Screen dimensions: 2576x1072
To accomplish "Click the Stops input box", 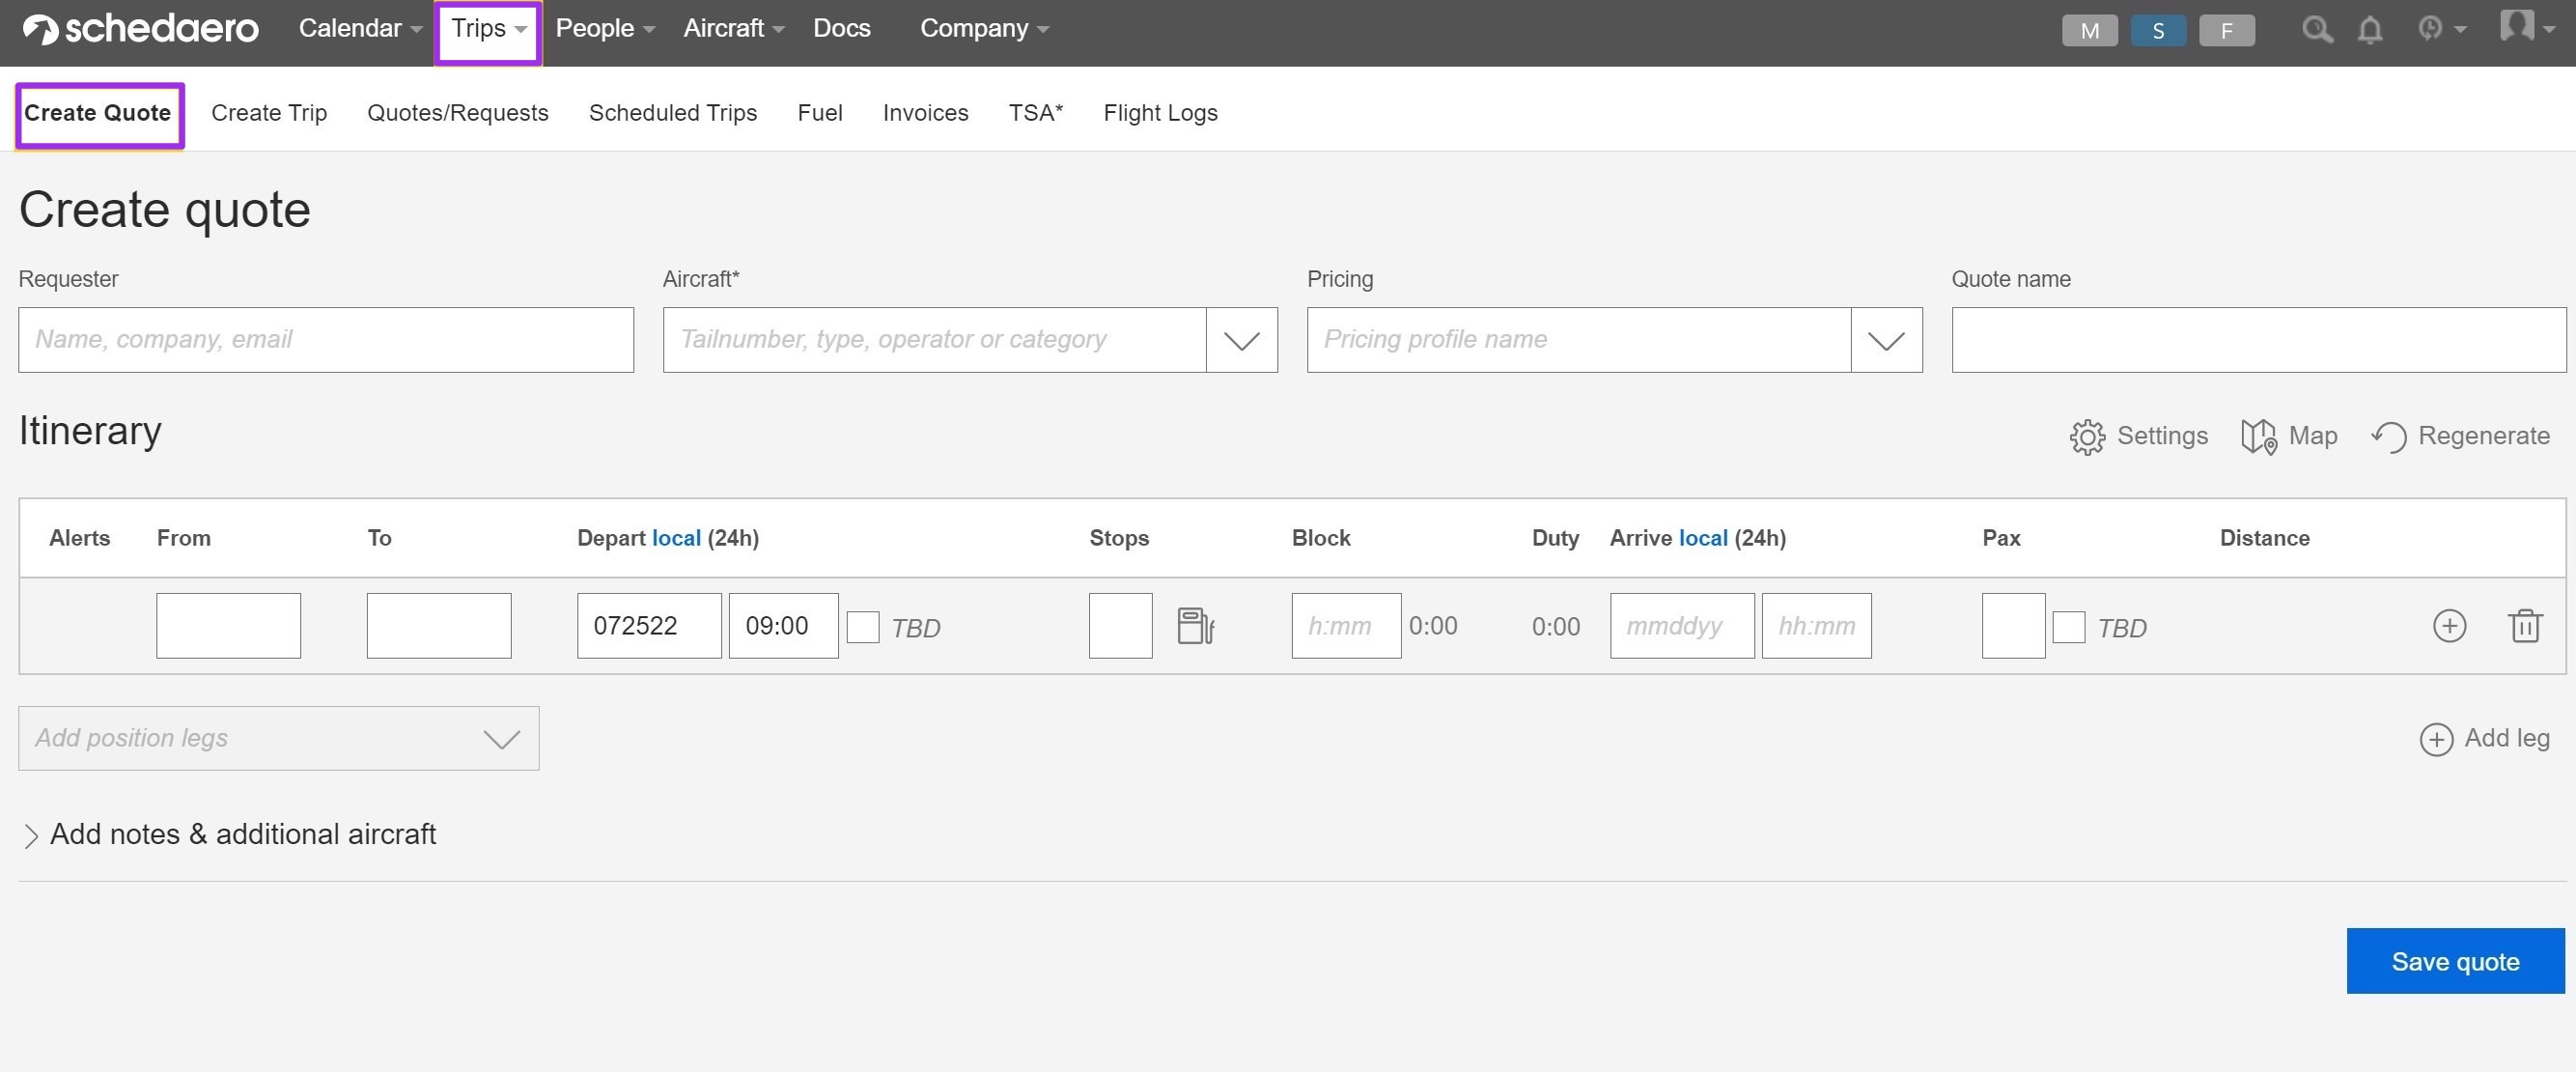I will coord(1120,626).
